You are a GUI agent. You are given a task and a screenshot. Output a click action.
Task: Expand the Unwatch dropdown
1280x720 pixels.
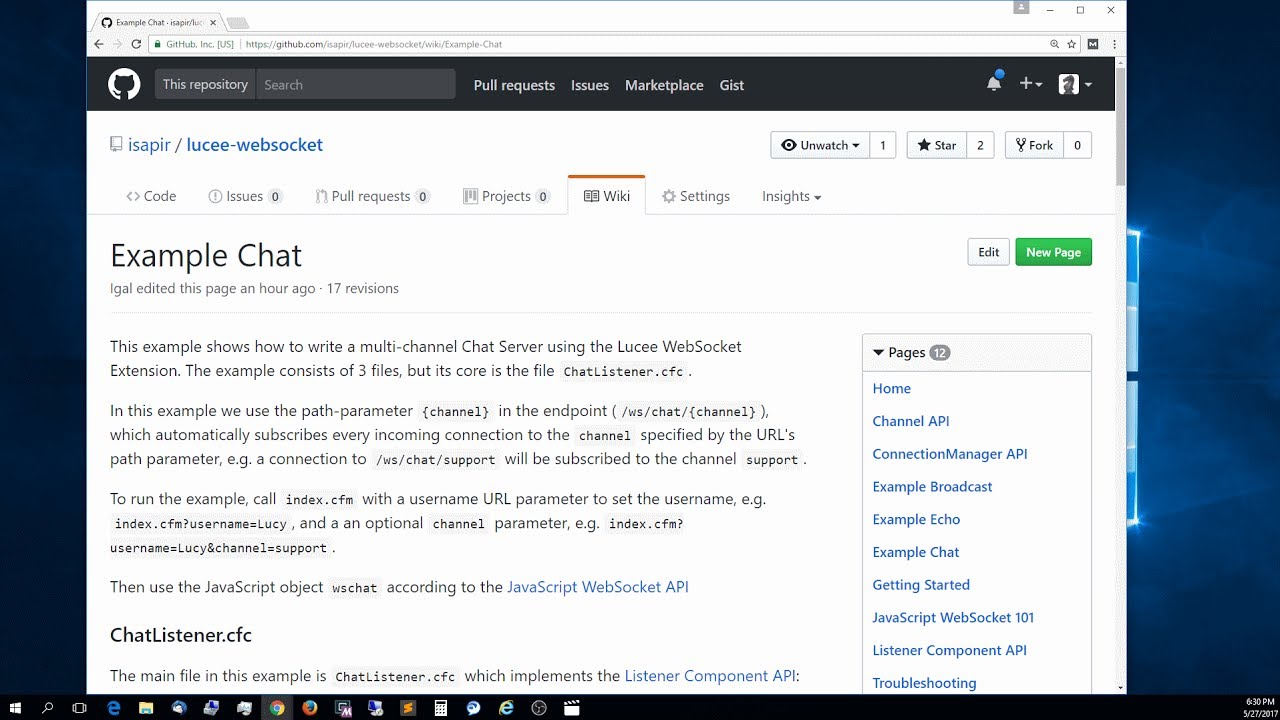point(820,145)
